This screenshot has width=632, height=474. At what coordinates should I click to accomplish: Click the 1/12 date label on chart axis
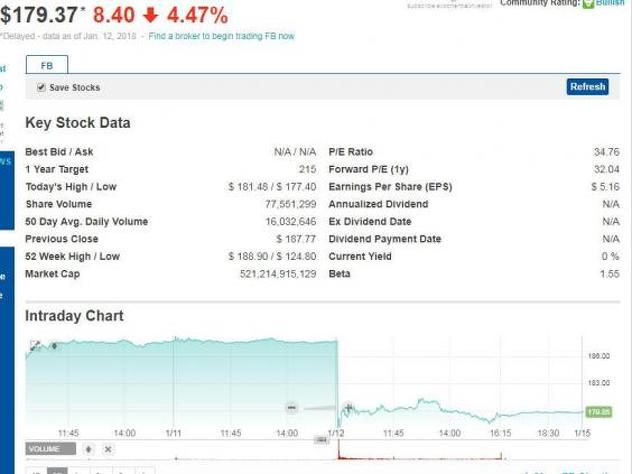(336, 433)
